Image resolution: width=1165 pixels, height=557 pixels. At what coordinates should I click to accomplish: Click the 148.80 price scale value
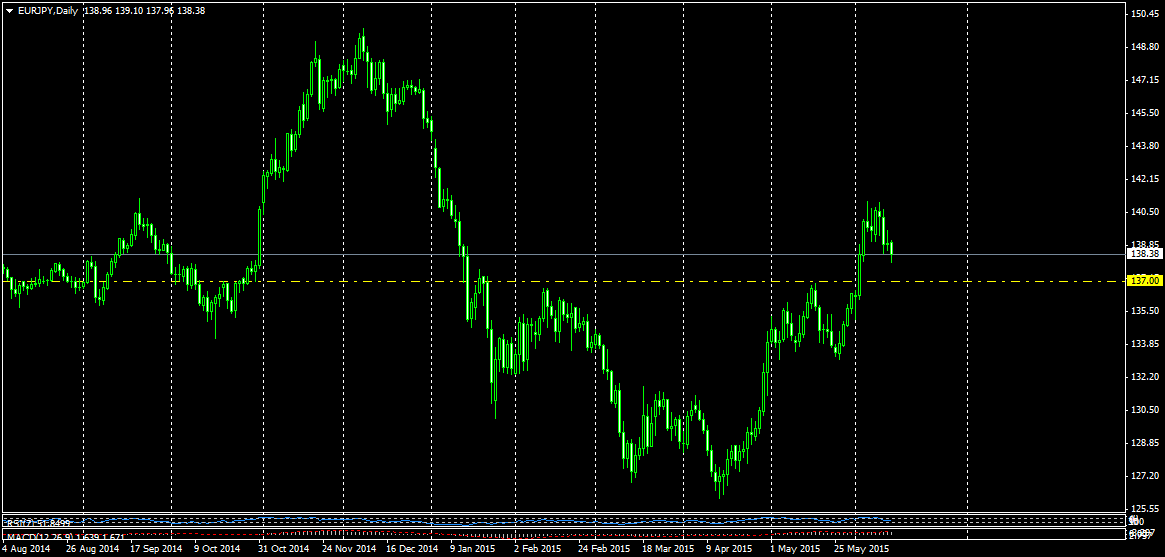pyautogui.click(x=1146, y=46)
